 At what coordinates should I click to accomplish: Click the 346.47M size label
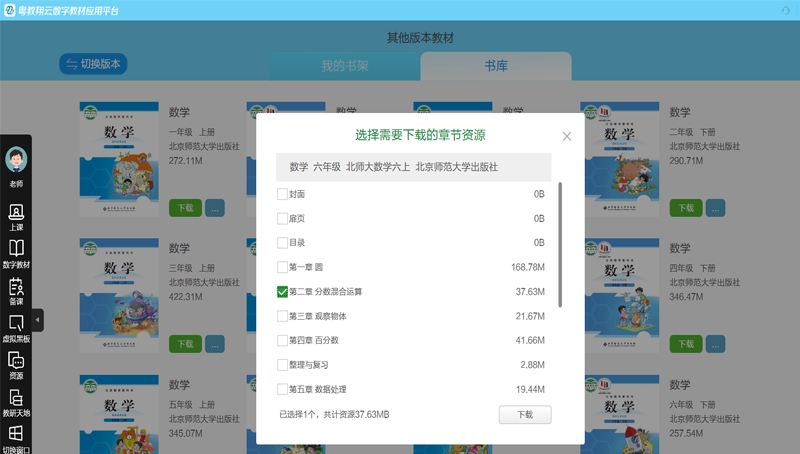click(x=686, y=296)
